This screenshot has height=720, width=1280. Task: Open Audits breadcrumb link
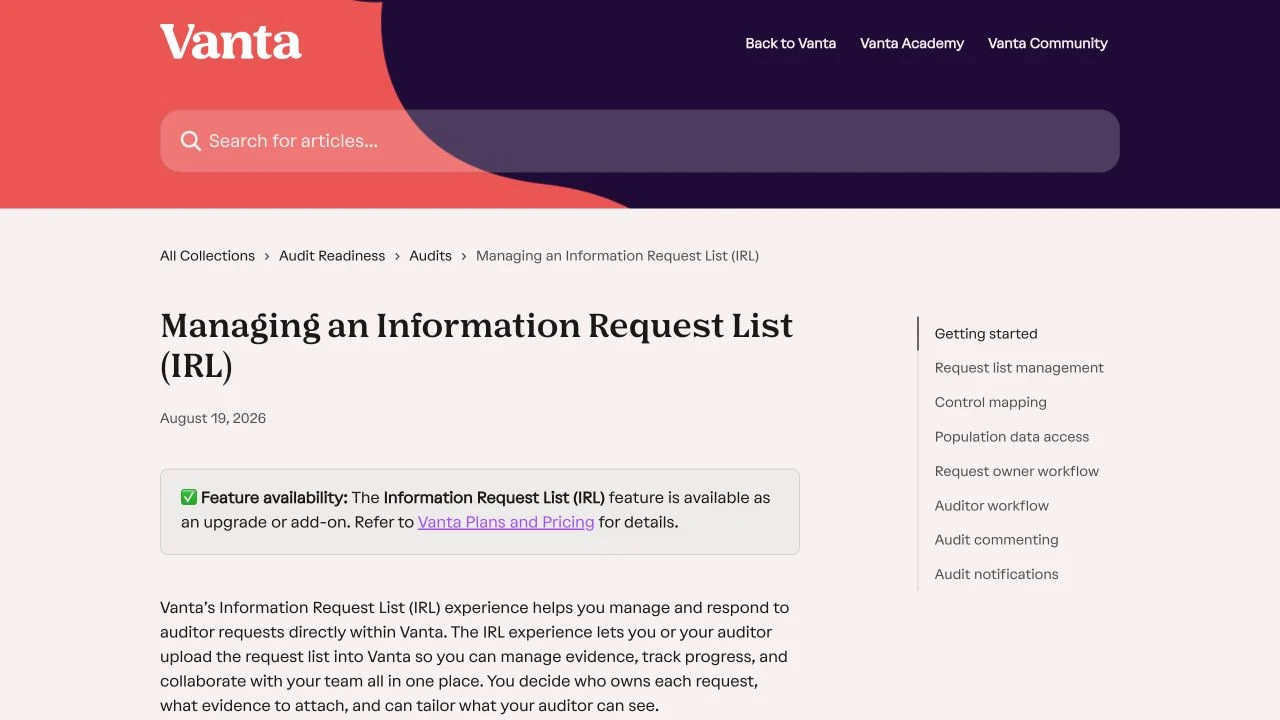pos(430,256)
